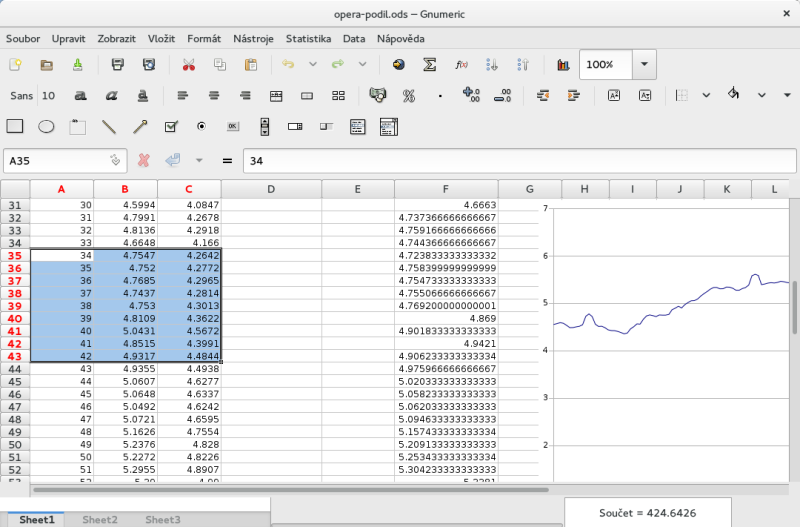Click the Cut scissors icon
The height and width of the screenshot is (527, 800).
click(x=188, y=65)
